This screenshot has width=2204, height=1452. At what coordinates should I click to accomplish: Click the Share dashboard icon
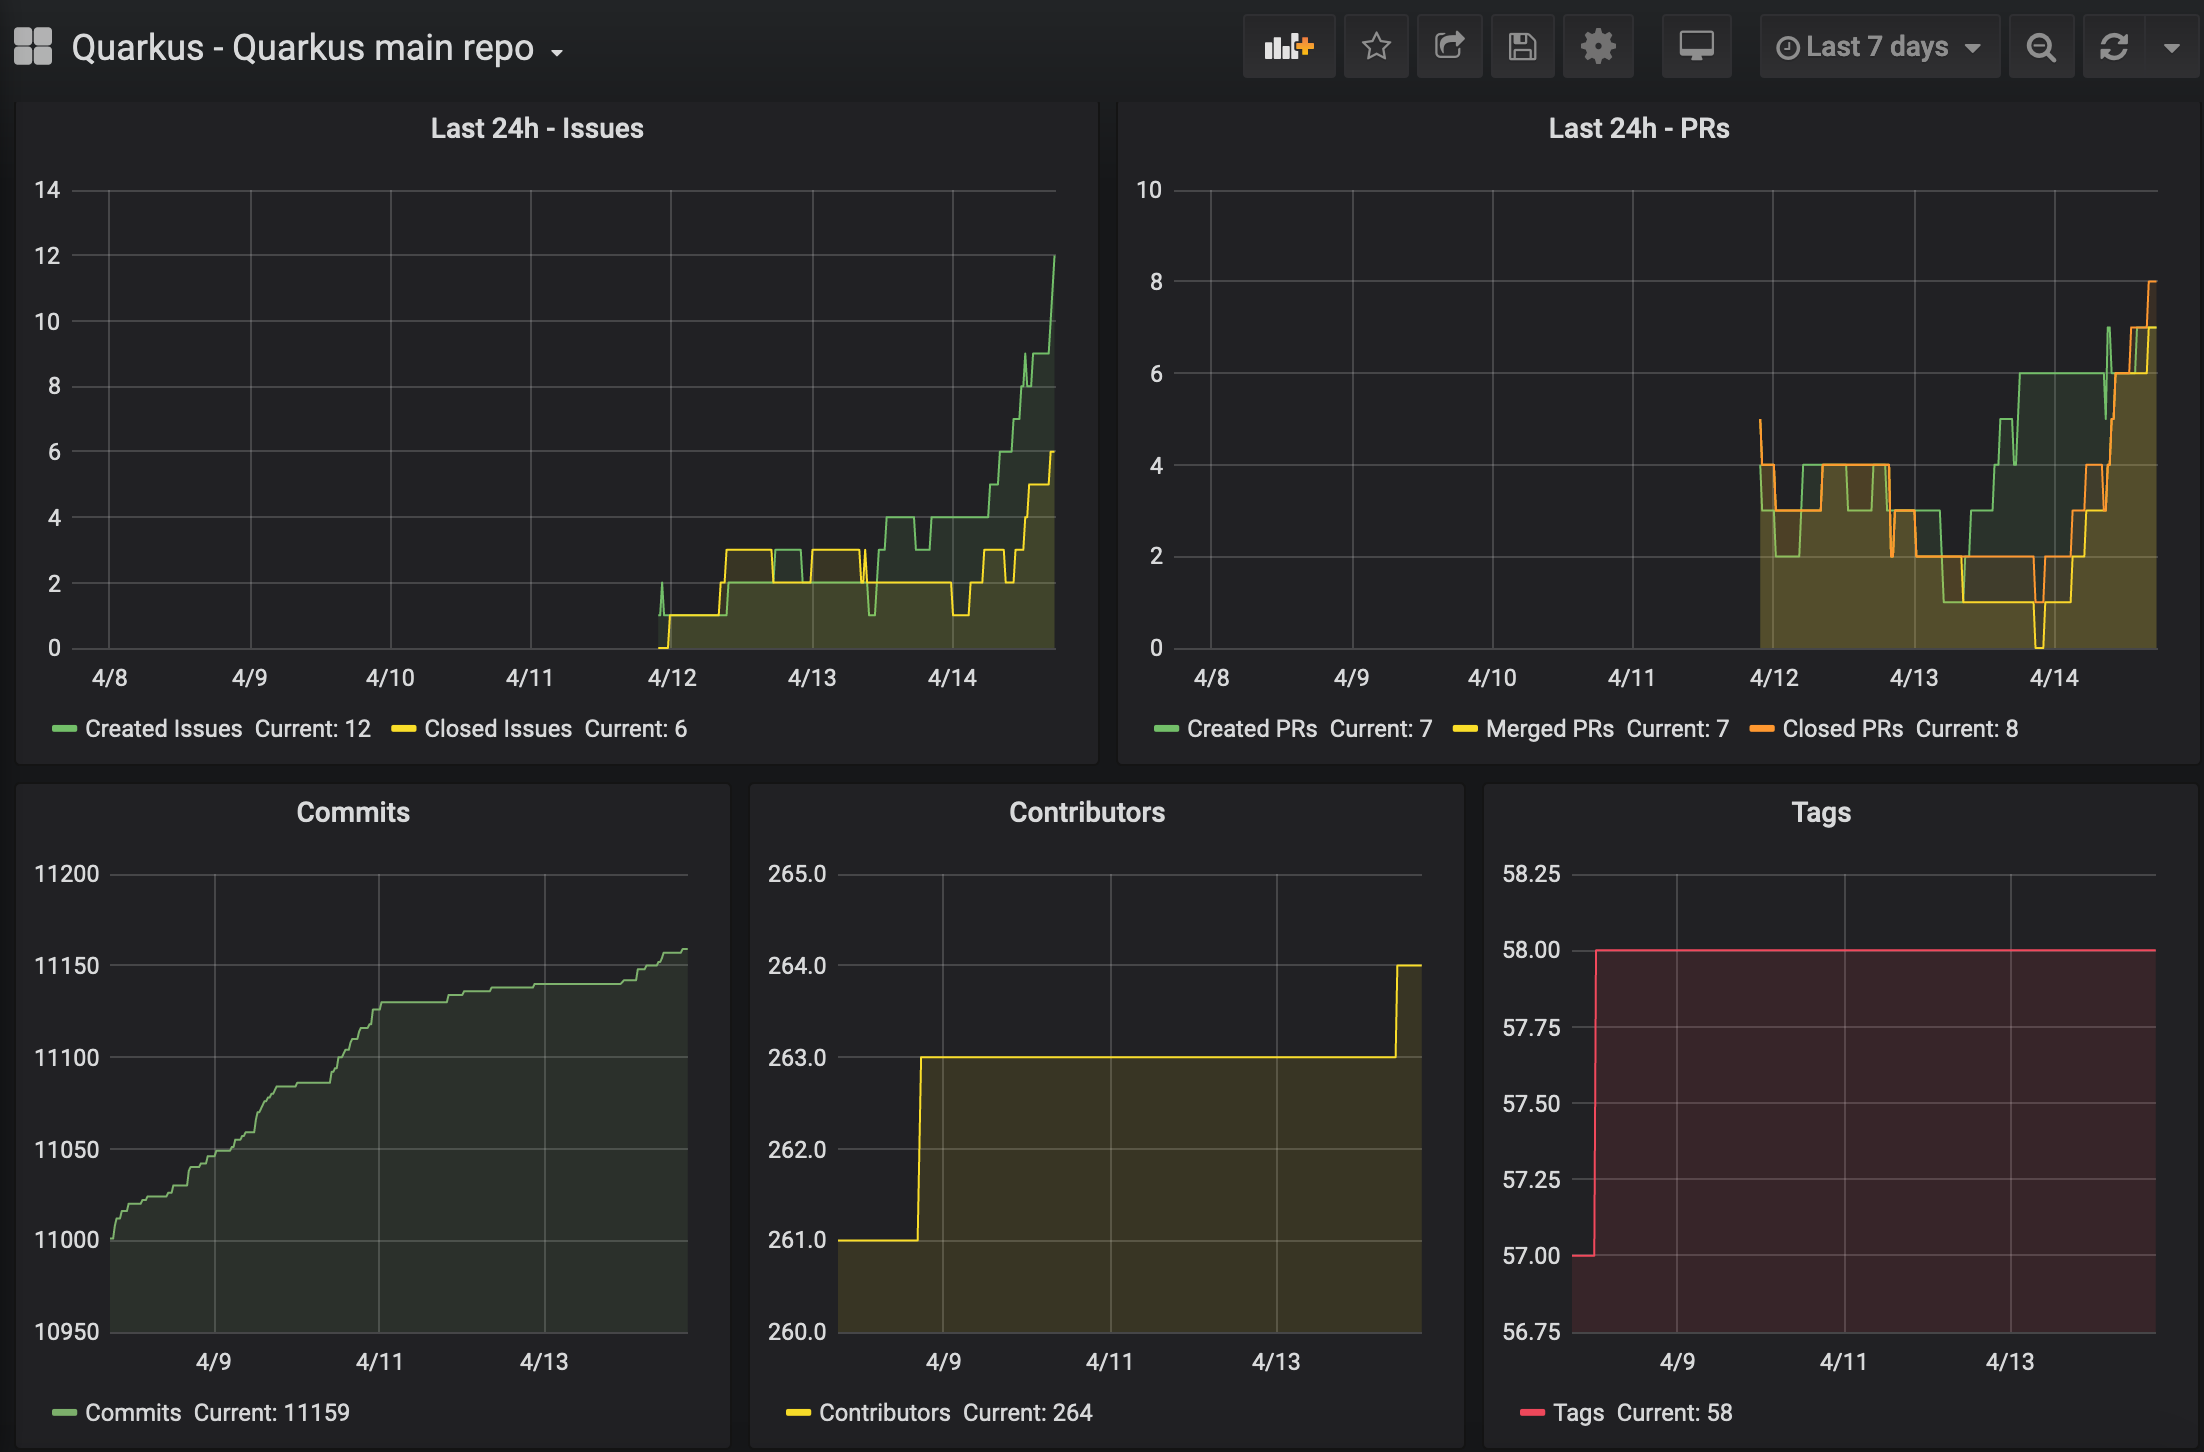point(1449,46)
